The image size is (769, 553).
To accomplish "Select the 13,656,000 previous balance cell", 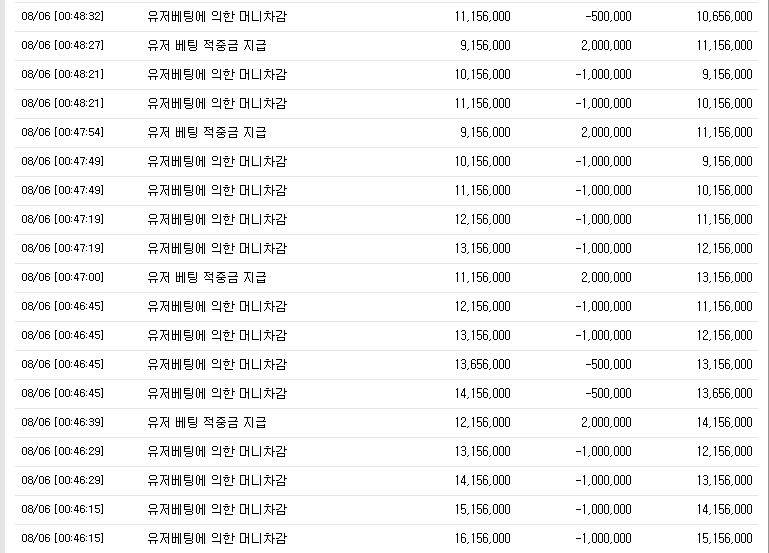I will point(483,364).
